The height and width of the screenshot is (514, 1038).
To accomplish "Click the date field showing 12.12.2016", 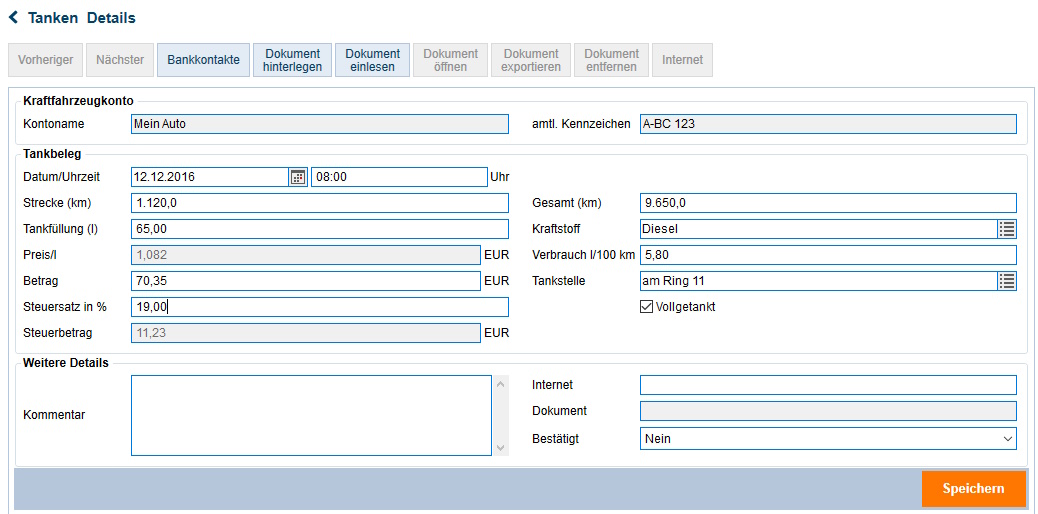I will (x=210, y=177).
